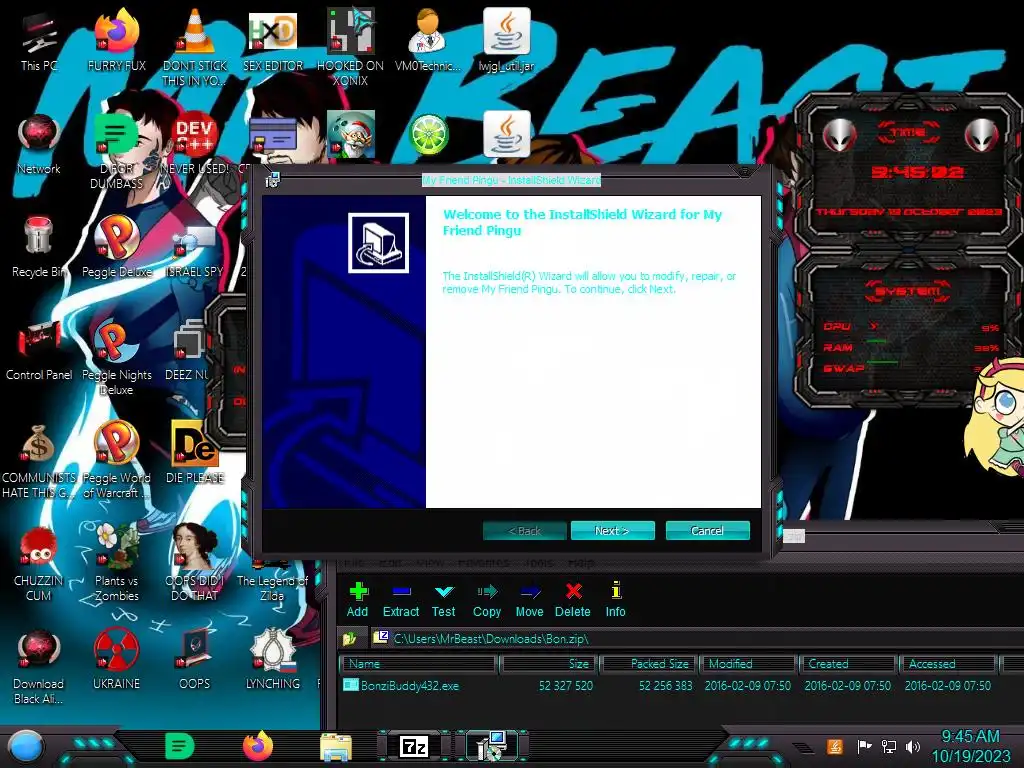Go up one folder in 7-Zip

(349, 638)
